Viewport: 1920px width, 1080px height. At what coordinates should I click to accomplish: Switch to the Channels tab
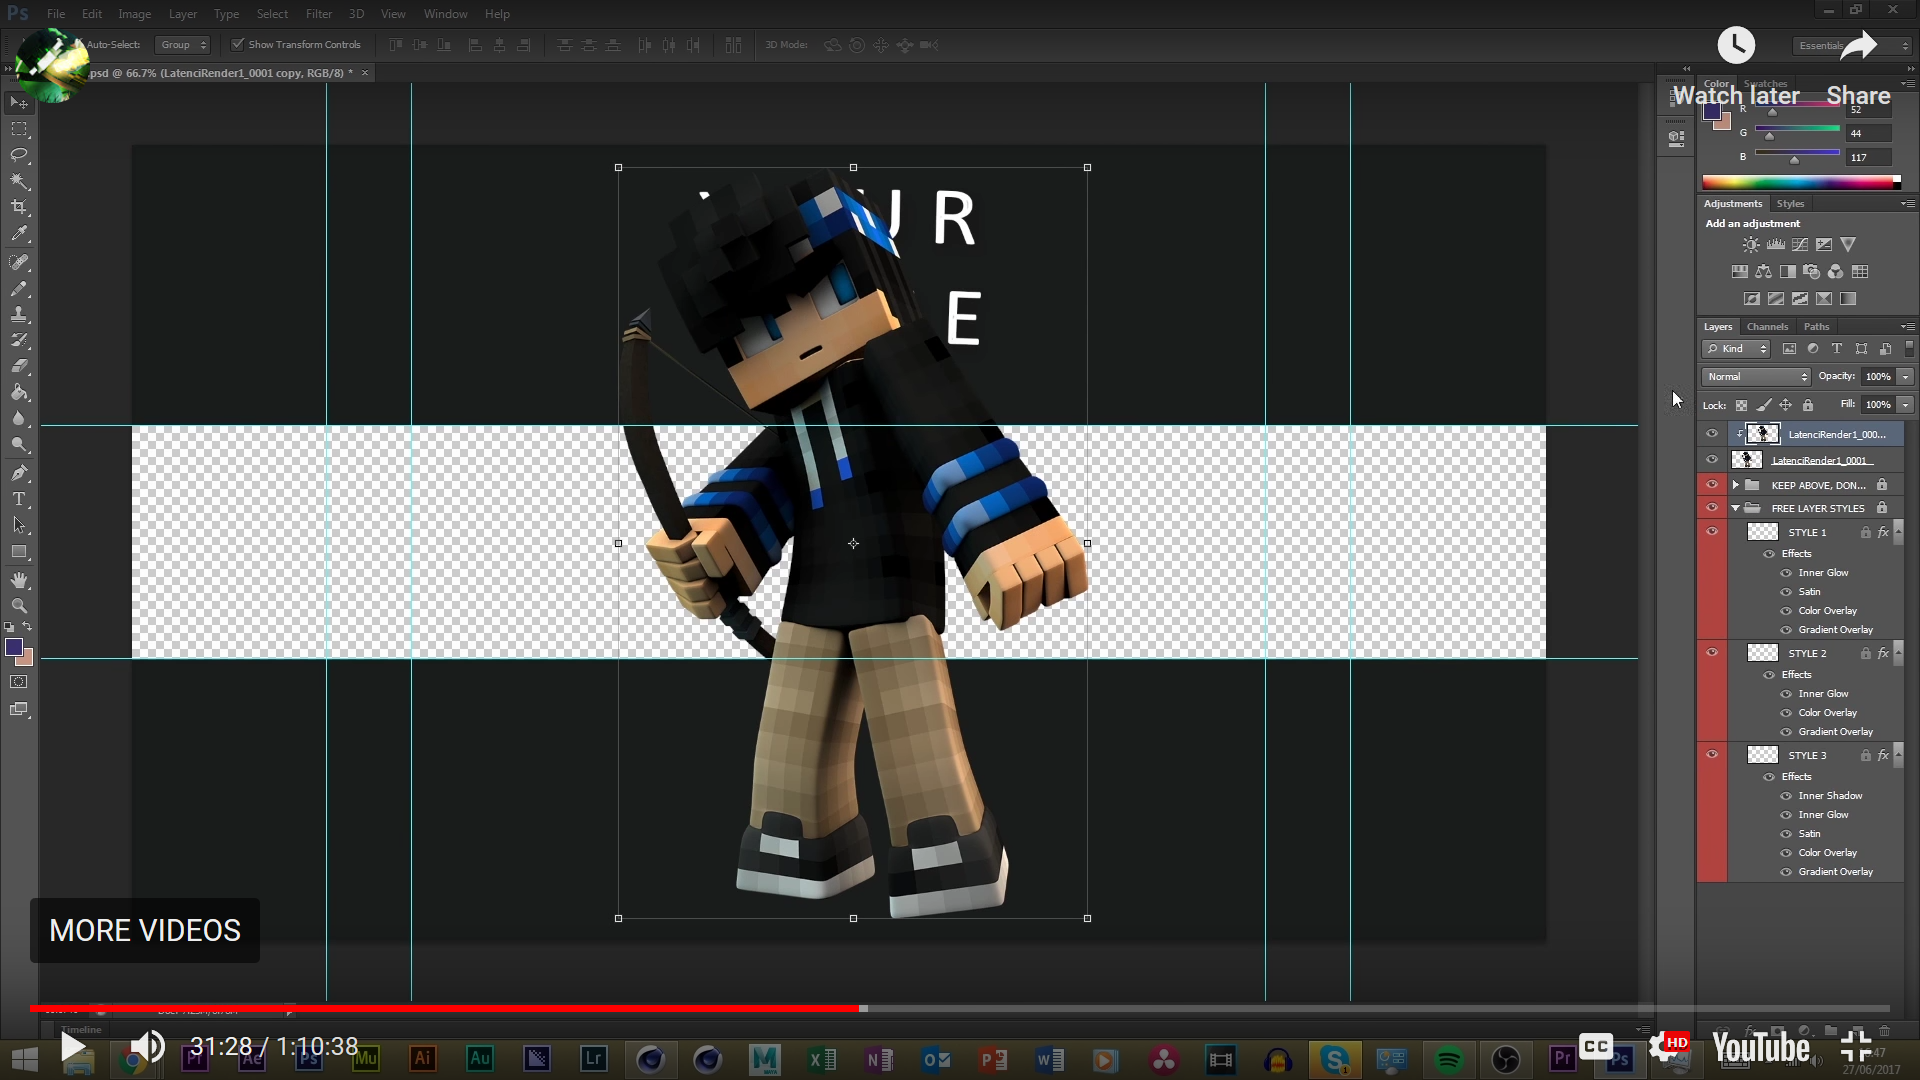[1767, 327]
